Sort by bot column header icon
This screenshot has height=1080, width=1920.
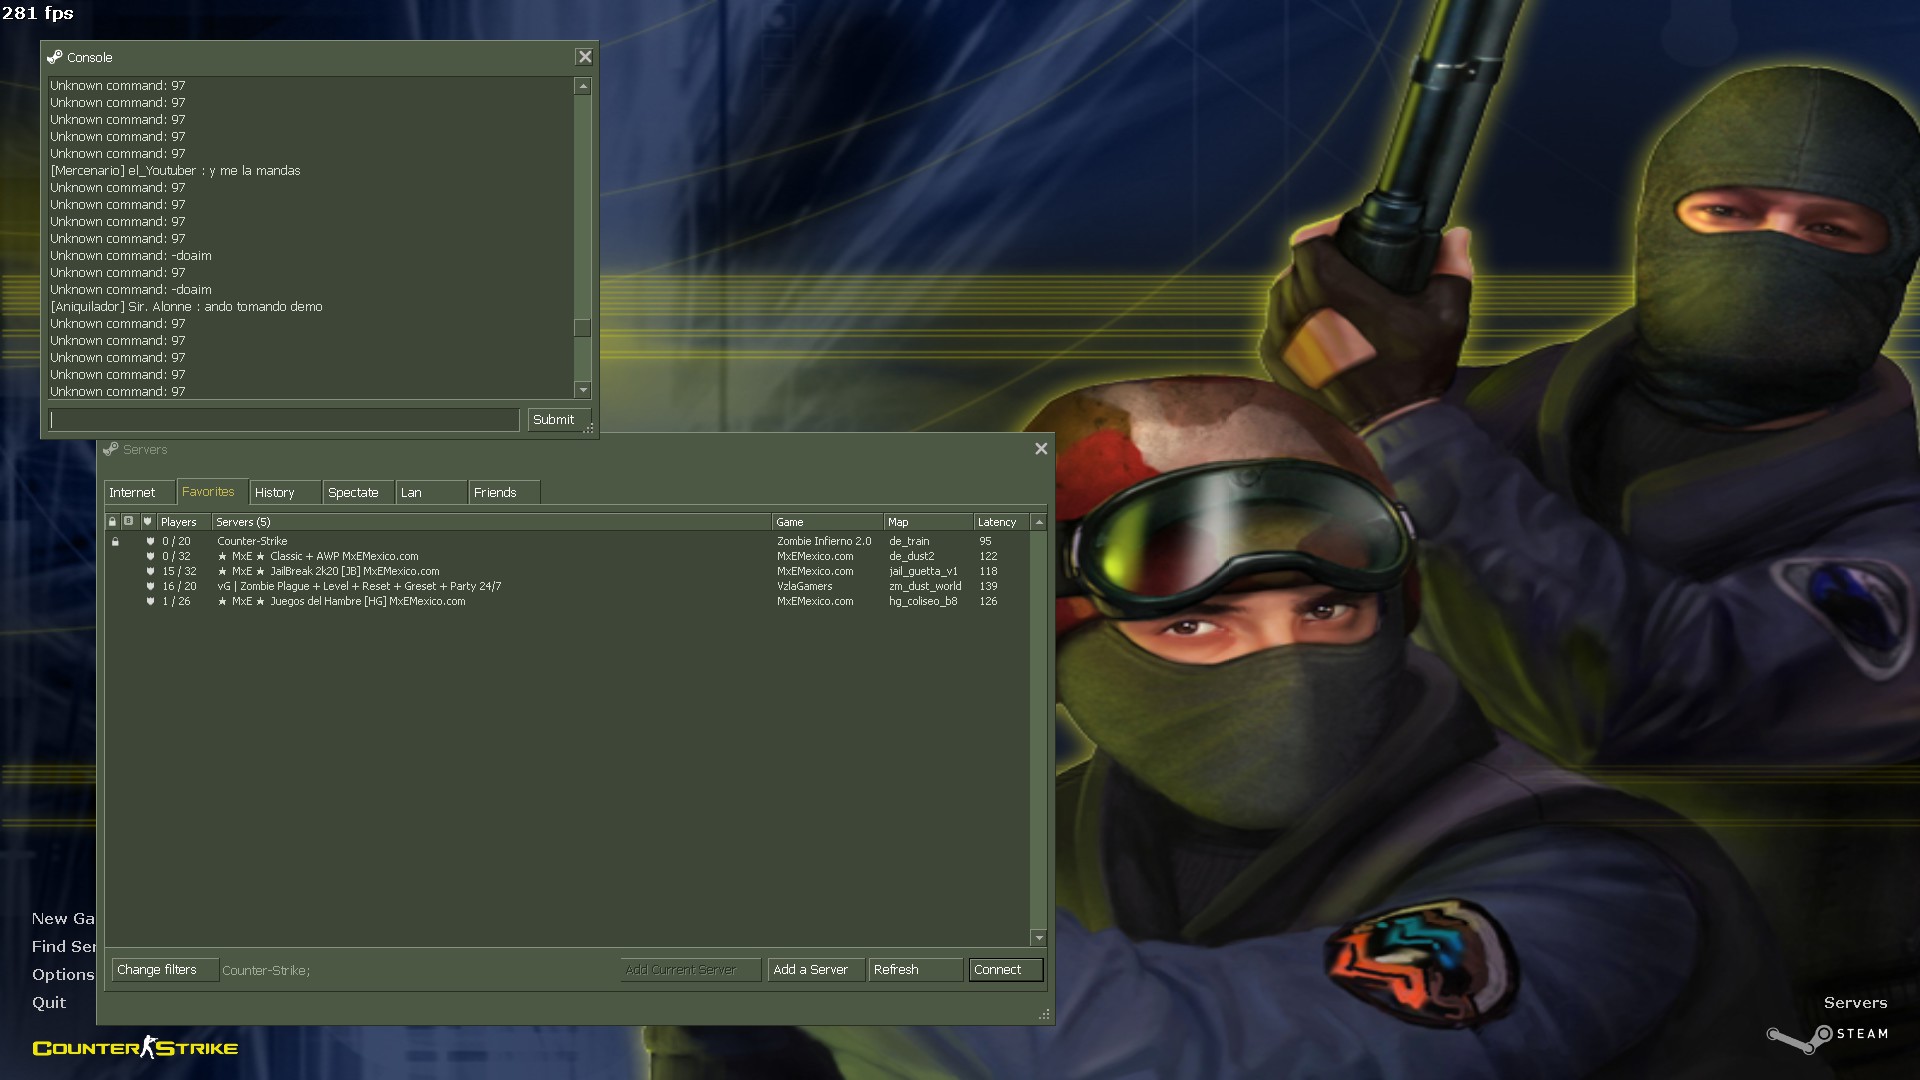click(x=129, y=522)
